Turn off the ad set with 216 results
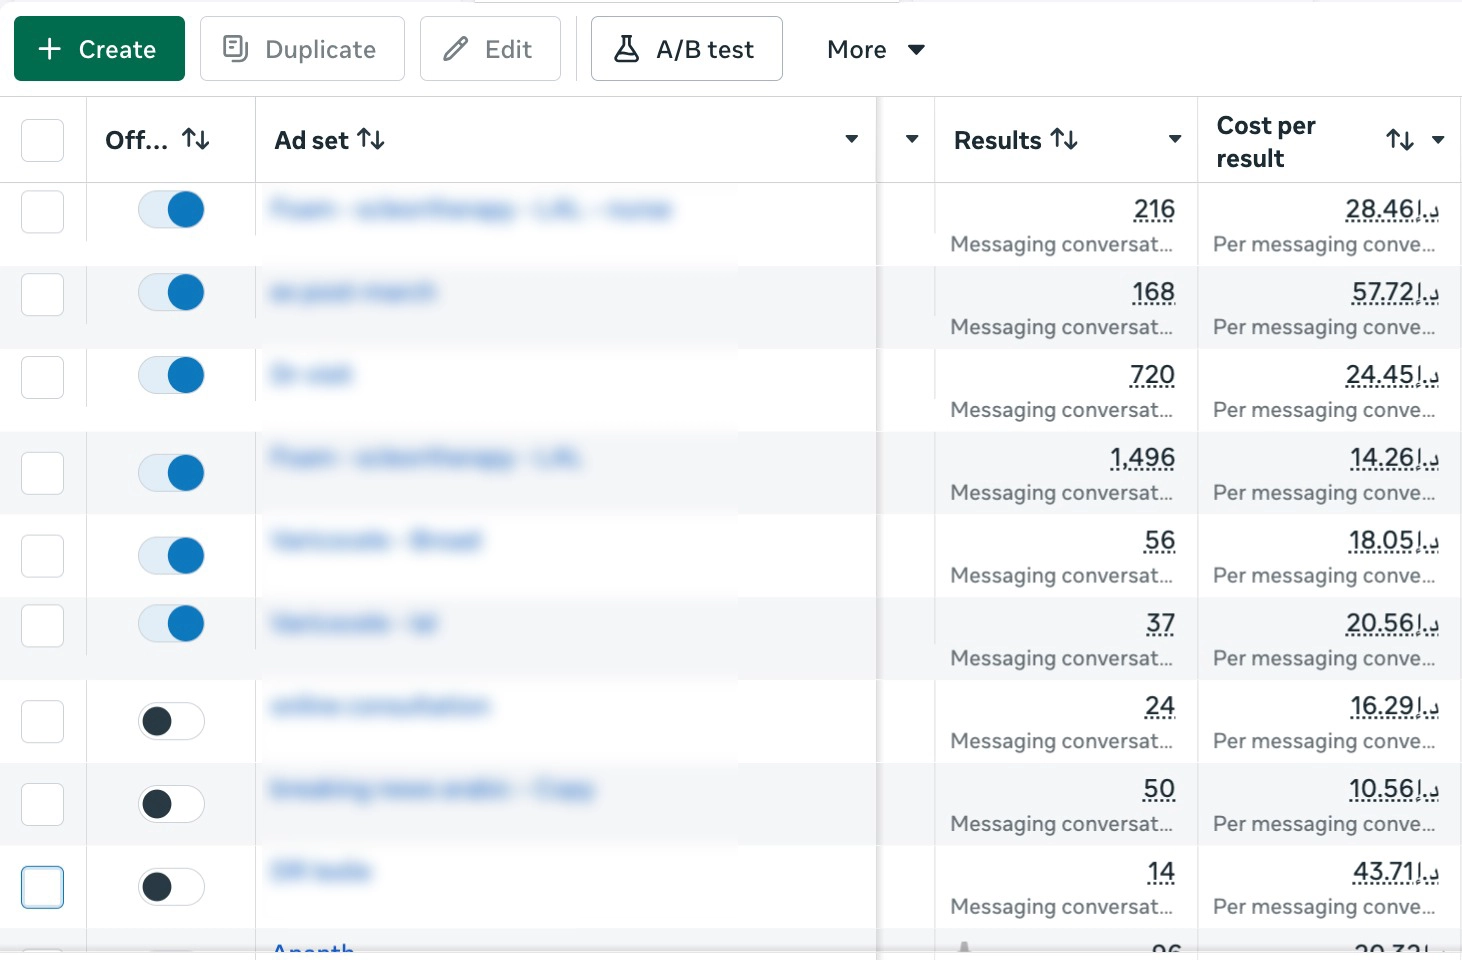 pyautogui.click(x=171, y=210)
